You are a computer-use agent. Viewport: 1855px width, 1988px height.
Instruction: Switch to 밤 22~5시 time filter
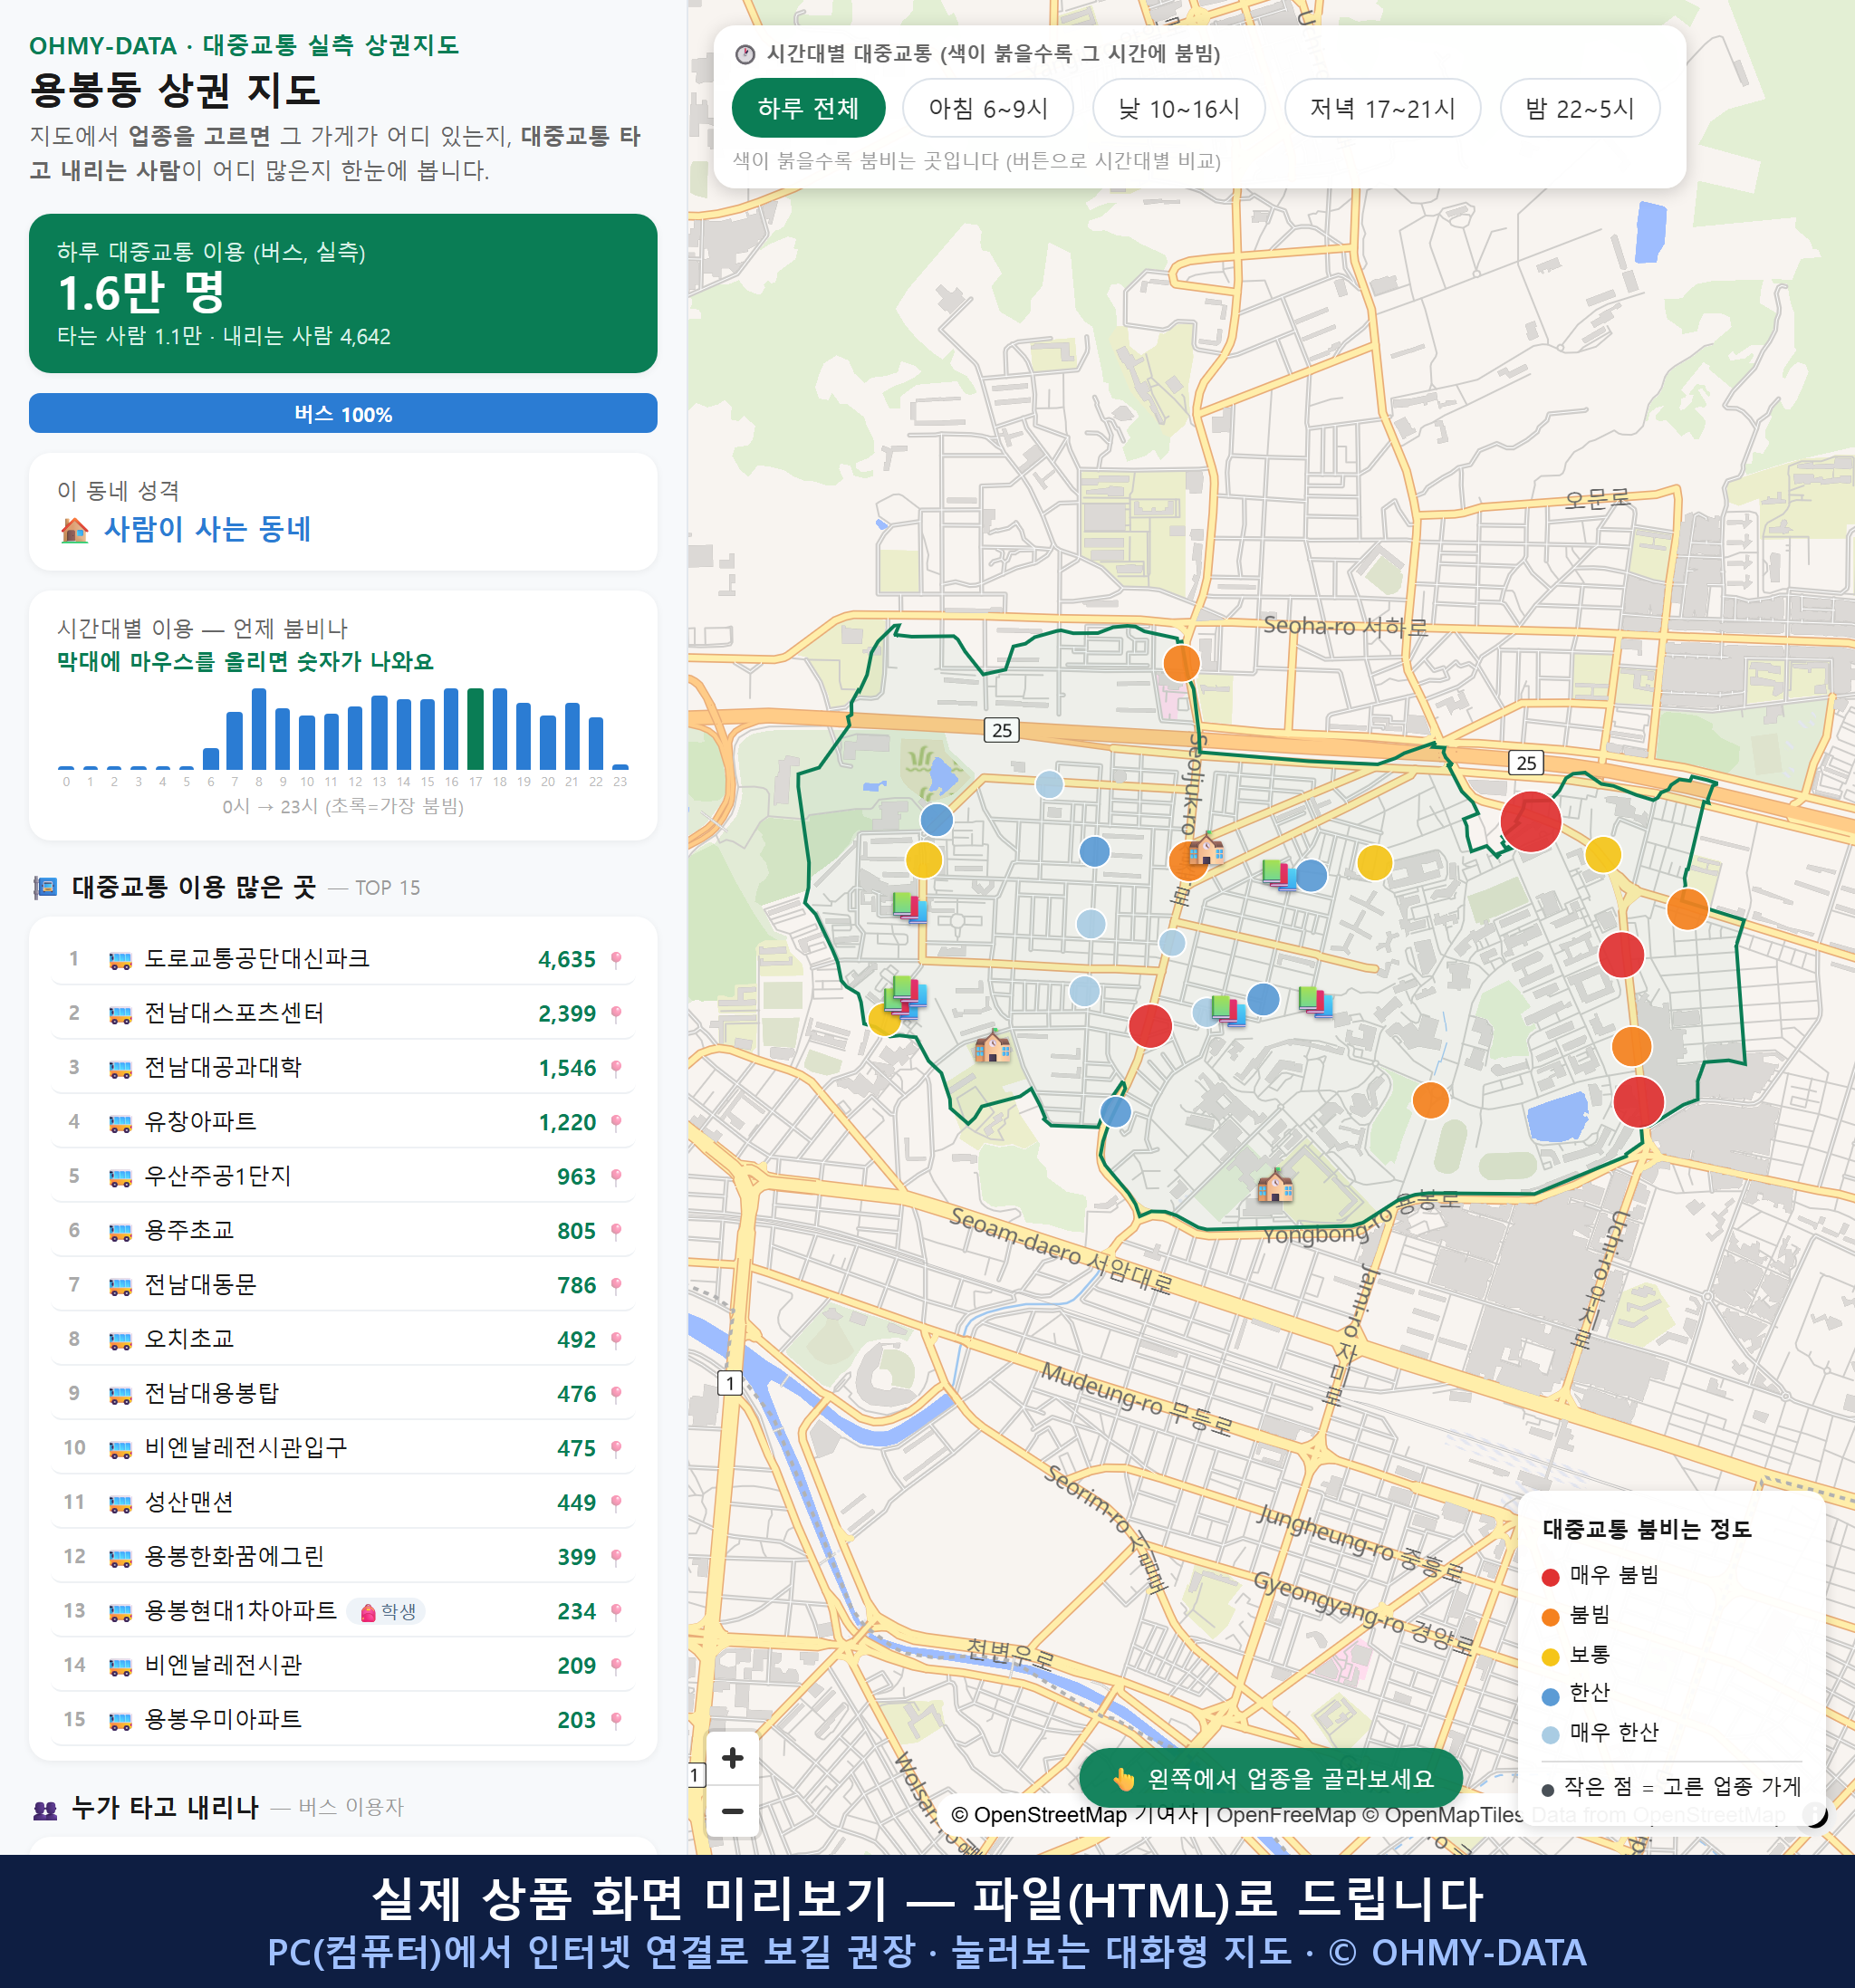[x=1579, y=108]
